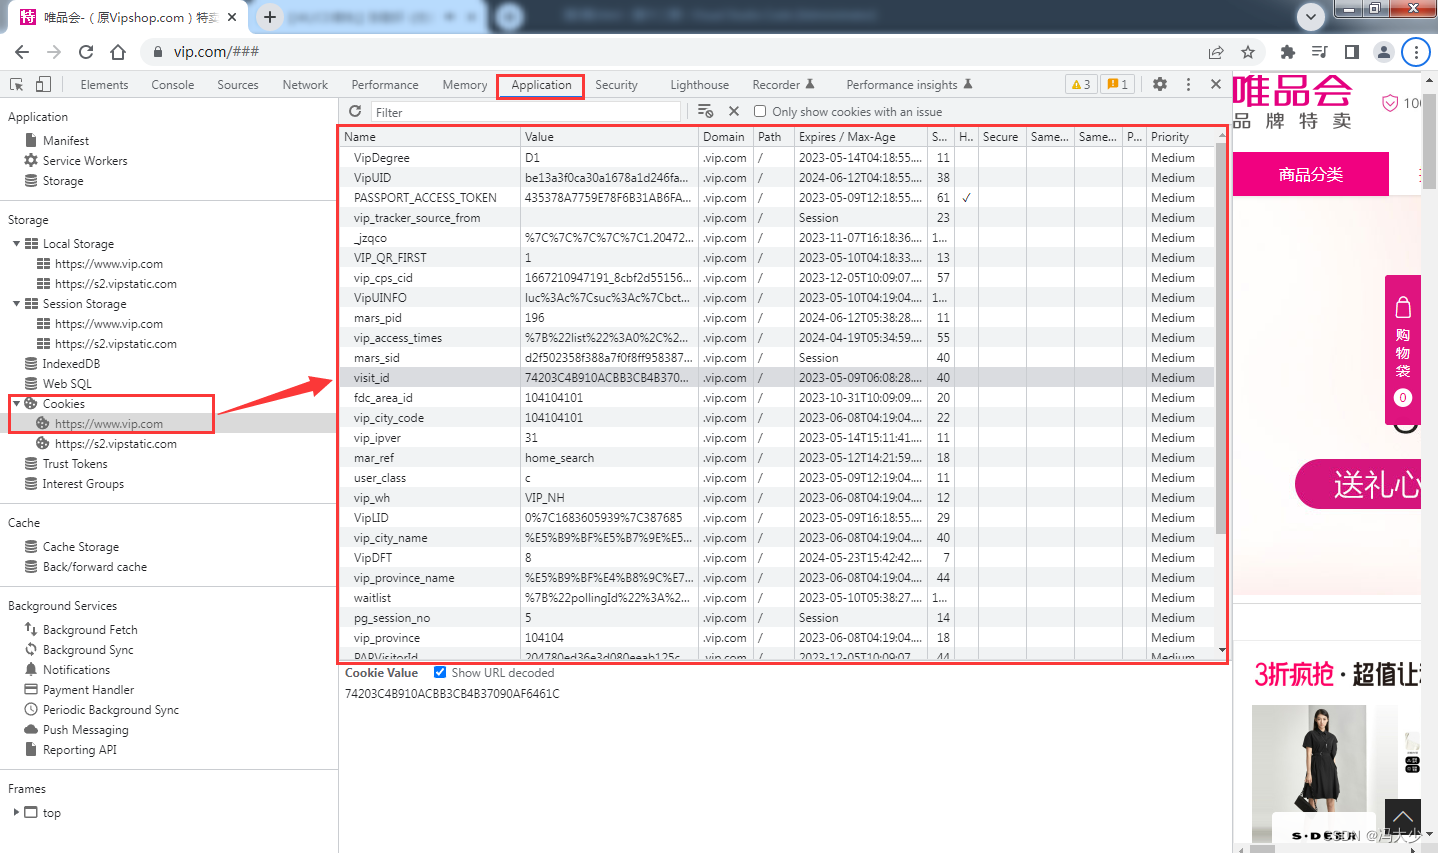Select the vip_city_code cookie row
Image resolution: width=1438 pixels, height=853 pixels.
(777, 417)
